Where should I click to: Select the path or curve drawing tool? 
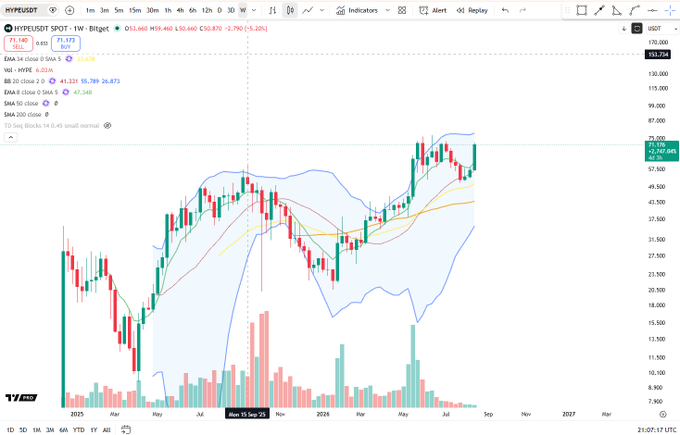tap(634, 10)
